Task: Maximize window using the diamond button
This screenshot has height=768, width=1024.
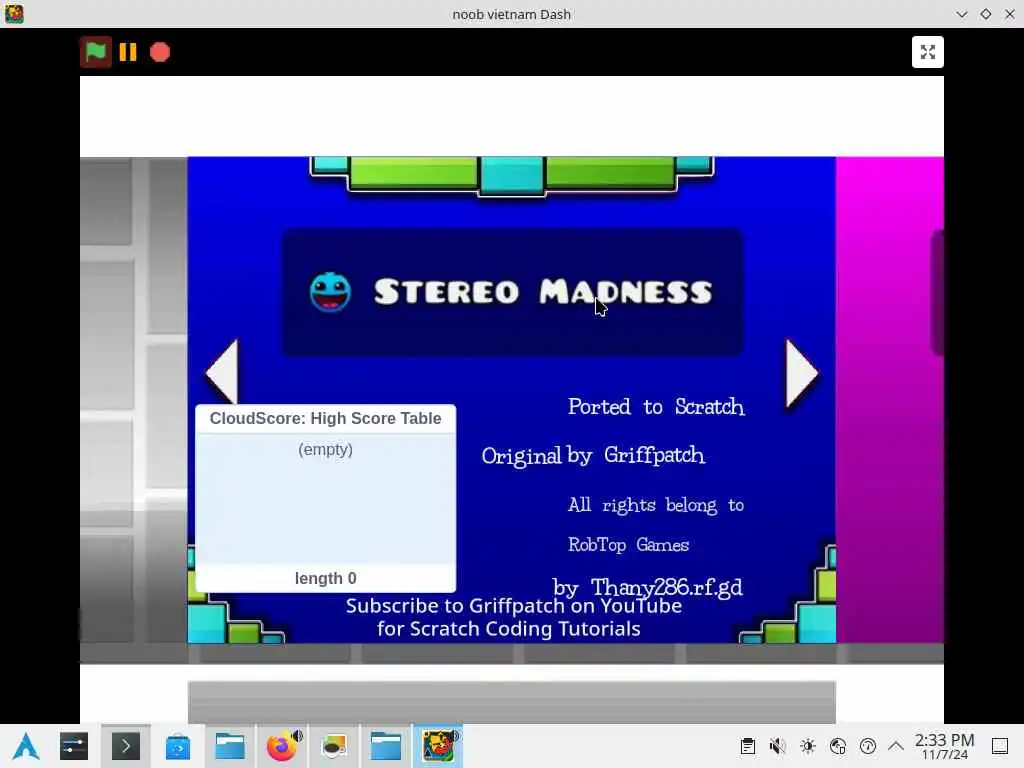Action: pyautogui.click(x=985, y=14)
